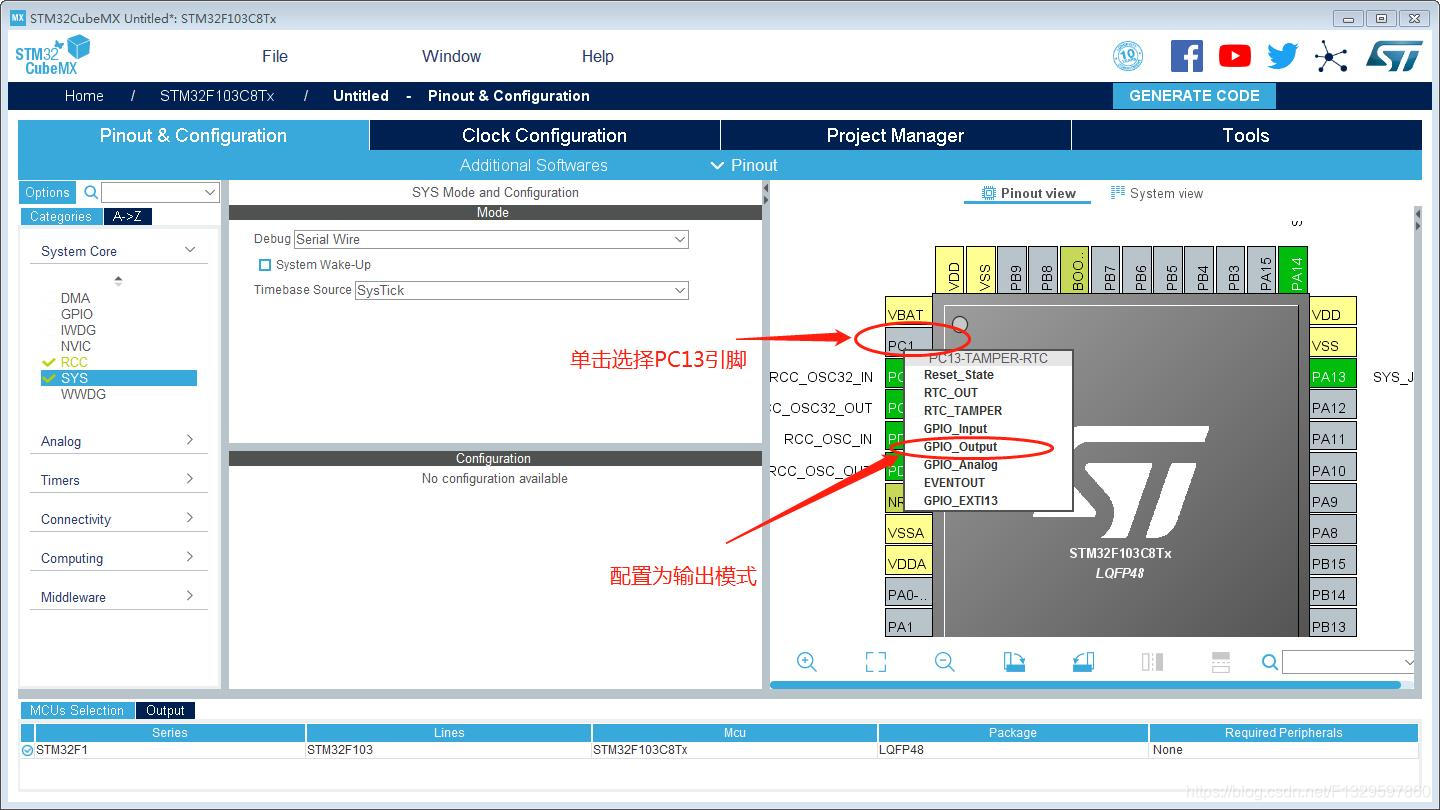This screenshot has height=810, width=1440.
Task: Choose GPIO_EXTI13 from pin menu
Action: [x=961, y=501]
